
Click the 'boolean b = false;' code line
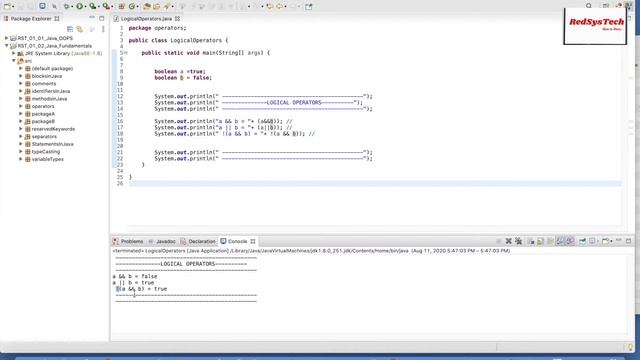coord(183,78)
